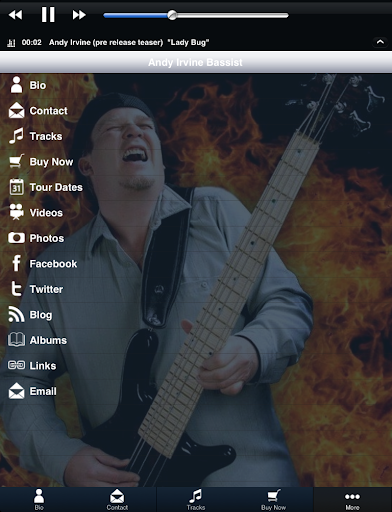The height and width of the screenshot is (512, 392).
Task: Click the playback progress slider knob
Action: pyautogui.click(x=172, y=15)
